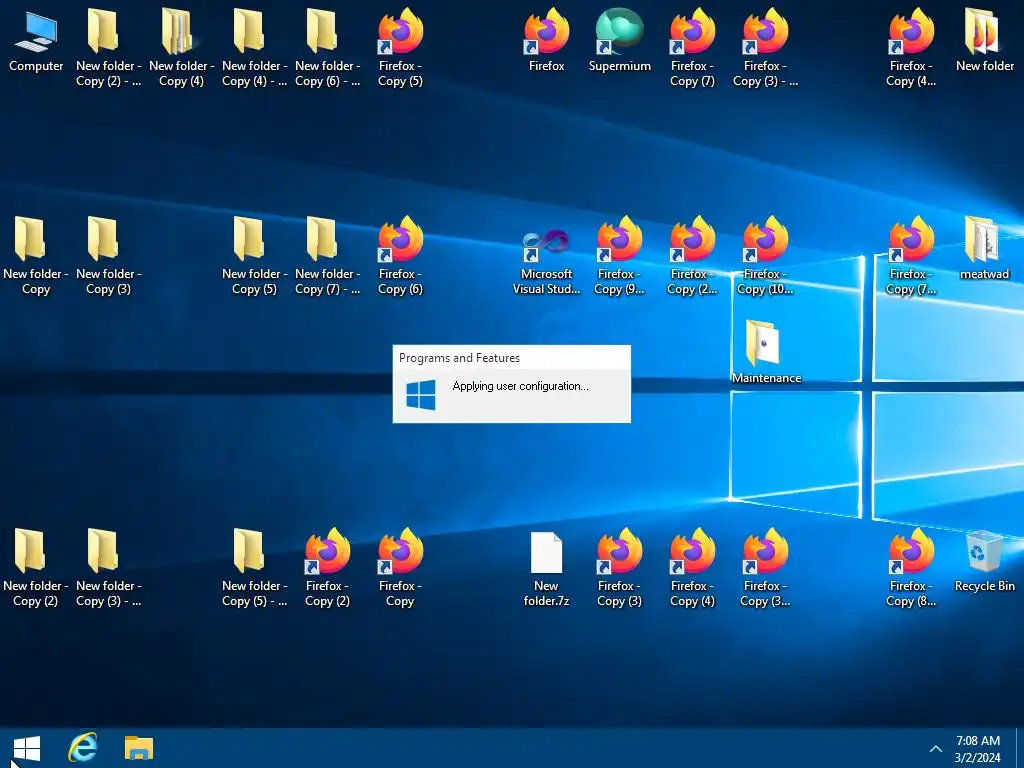Select shortcut labeled Firefox - Copy (4...
The width and height of the screenshot is (1024, 768).
911,49
